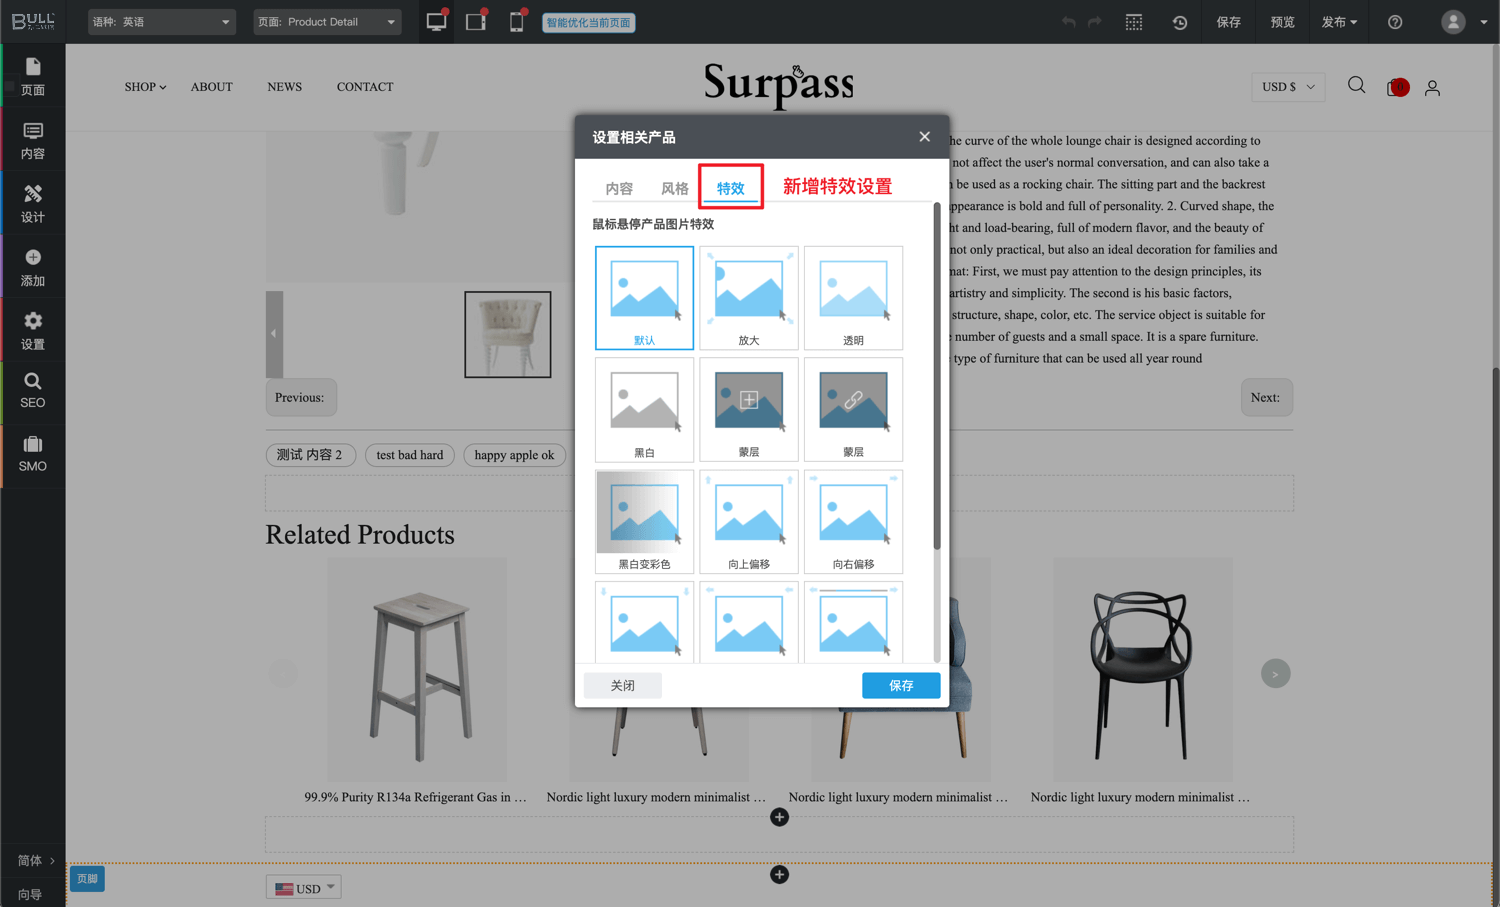Open the SMO sidebar tool
1500x907 pixels.
click(33, 453)
